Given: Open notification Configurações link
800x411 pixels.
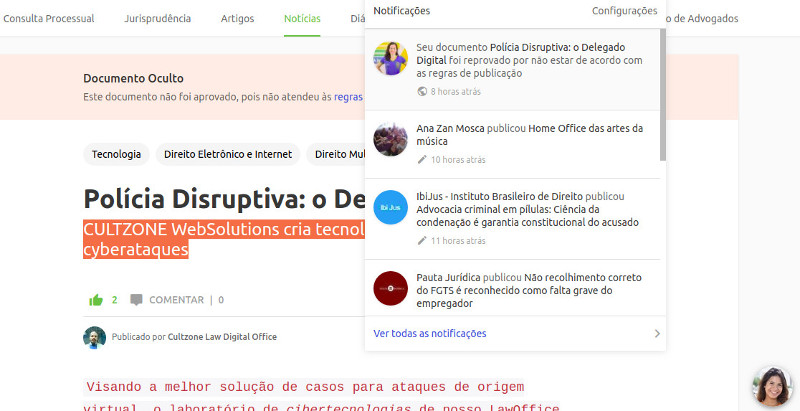Looking at the screenshot, I should click(x=624, y=11).
